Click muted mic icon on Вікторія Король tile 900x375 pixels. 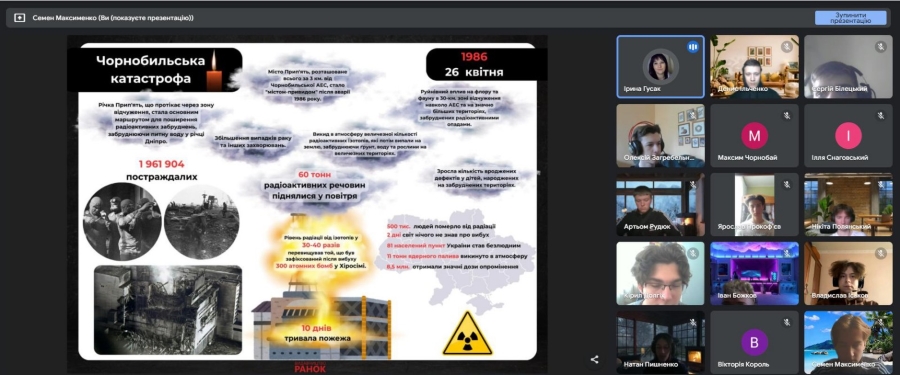point(787,322)
